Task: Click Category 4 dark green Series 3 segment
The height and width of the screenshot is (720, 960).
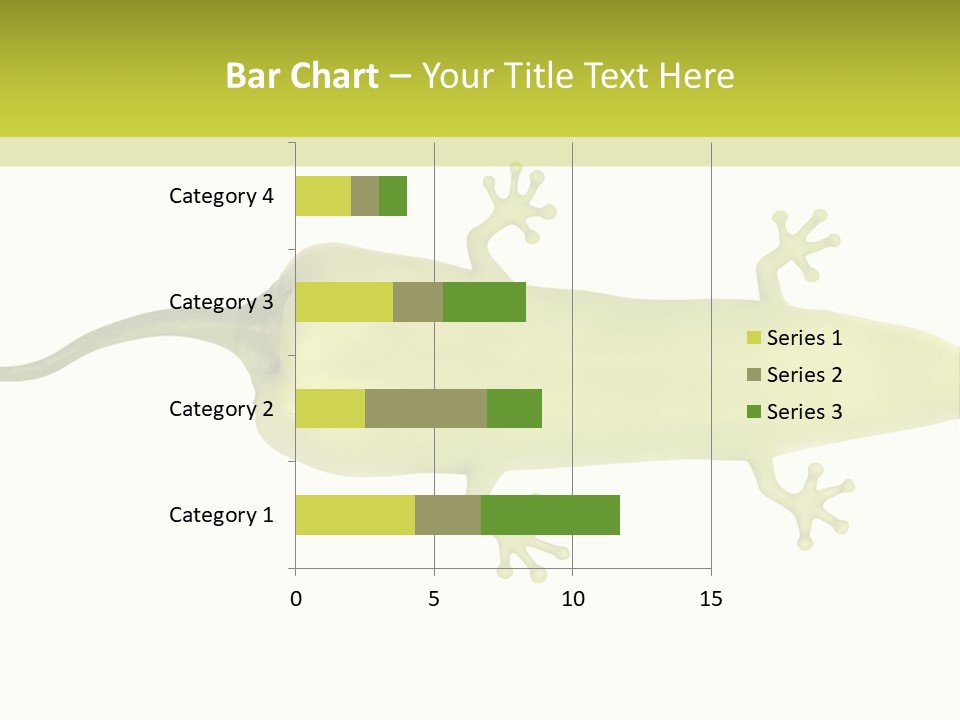Action: 393,196
